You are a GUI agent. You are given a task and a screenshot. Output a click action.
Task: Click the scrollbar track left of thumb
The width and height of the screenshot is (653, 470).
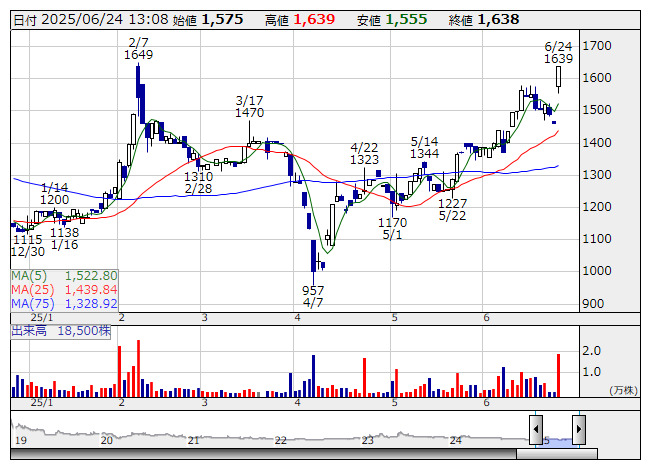coord(263,454)
